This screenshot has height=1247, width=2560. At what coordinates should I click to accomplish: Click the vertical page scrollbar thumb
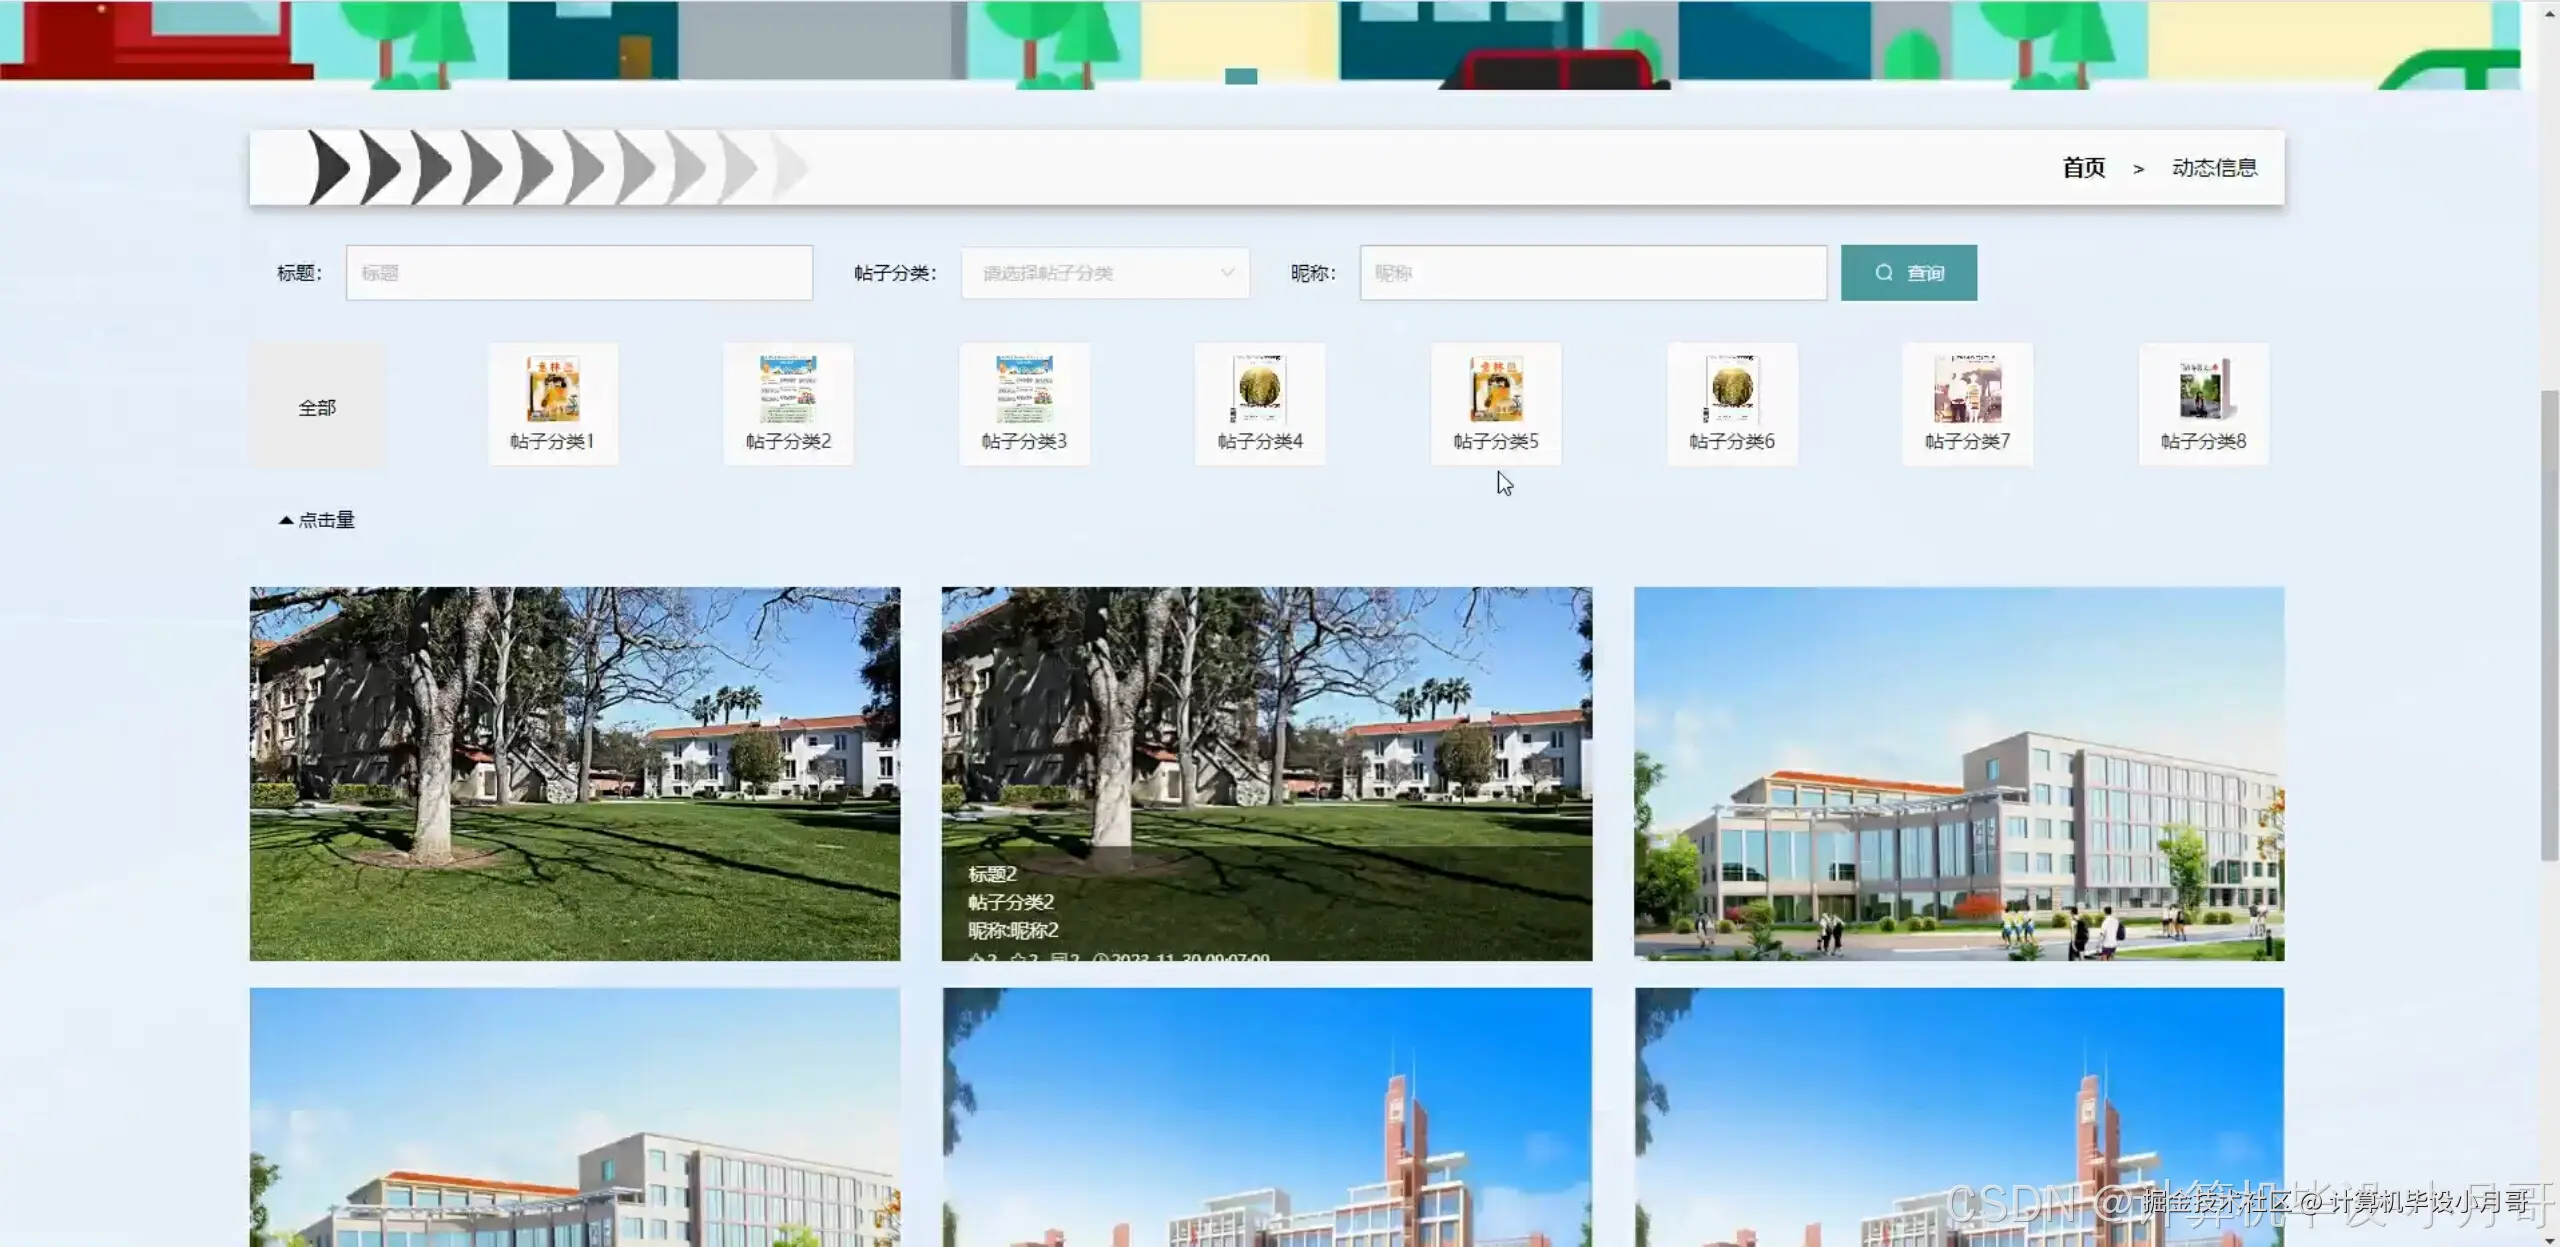click(x=2549, y=625)
